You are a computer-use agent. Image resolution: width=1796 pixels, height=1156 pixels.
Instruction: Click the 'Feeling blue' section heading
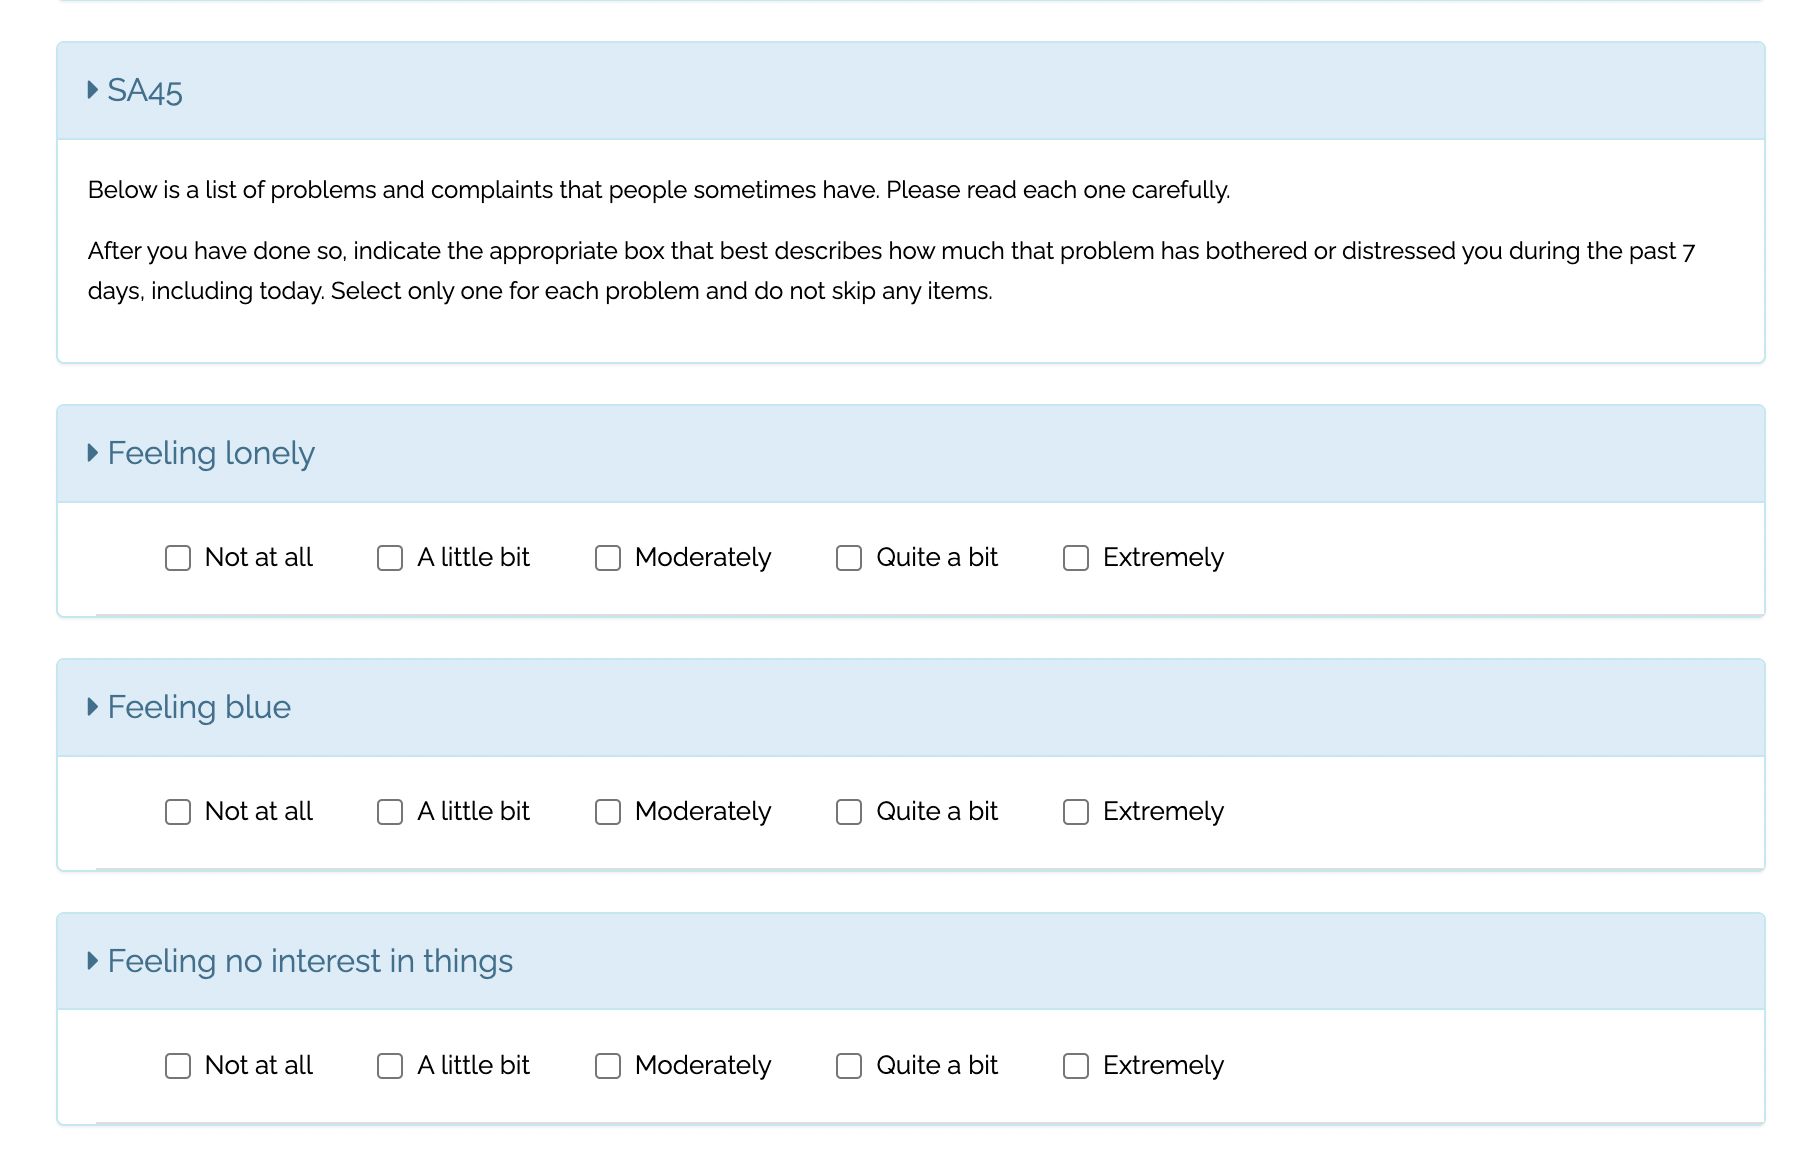point(199,707)
